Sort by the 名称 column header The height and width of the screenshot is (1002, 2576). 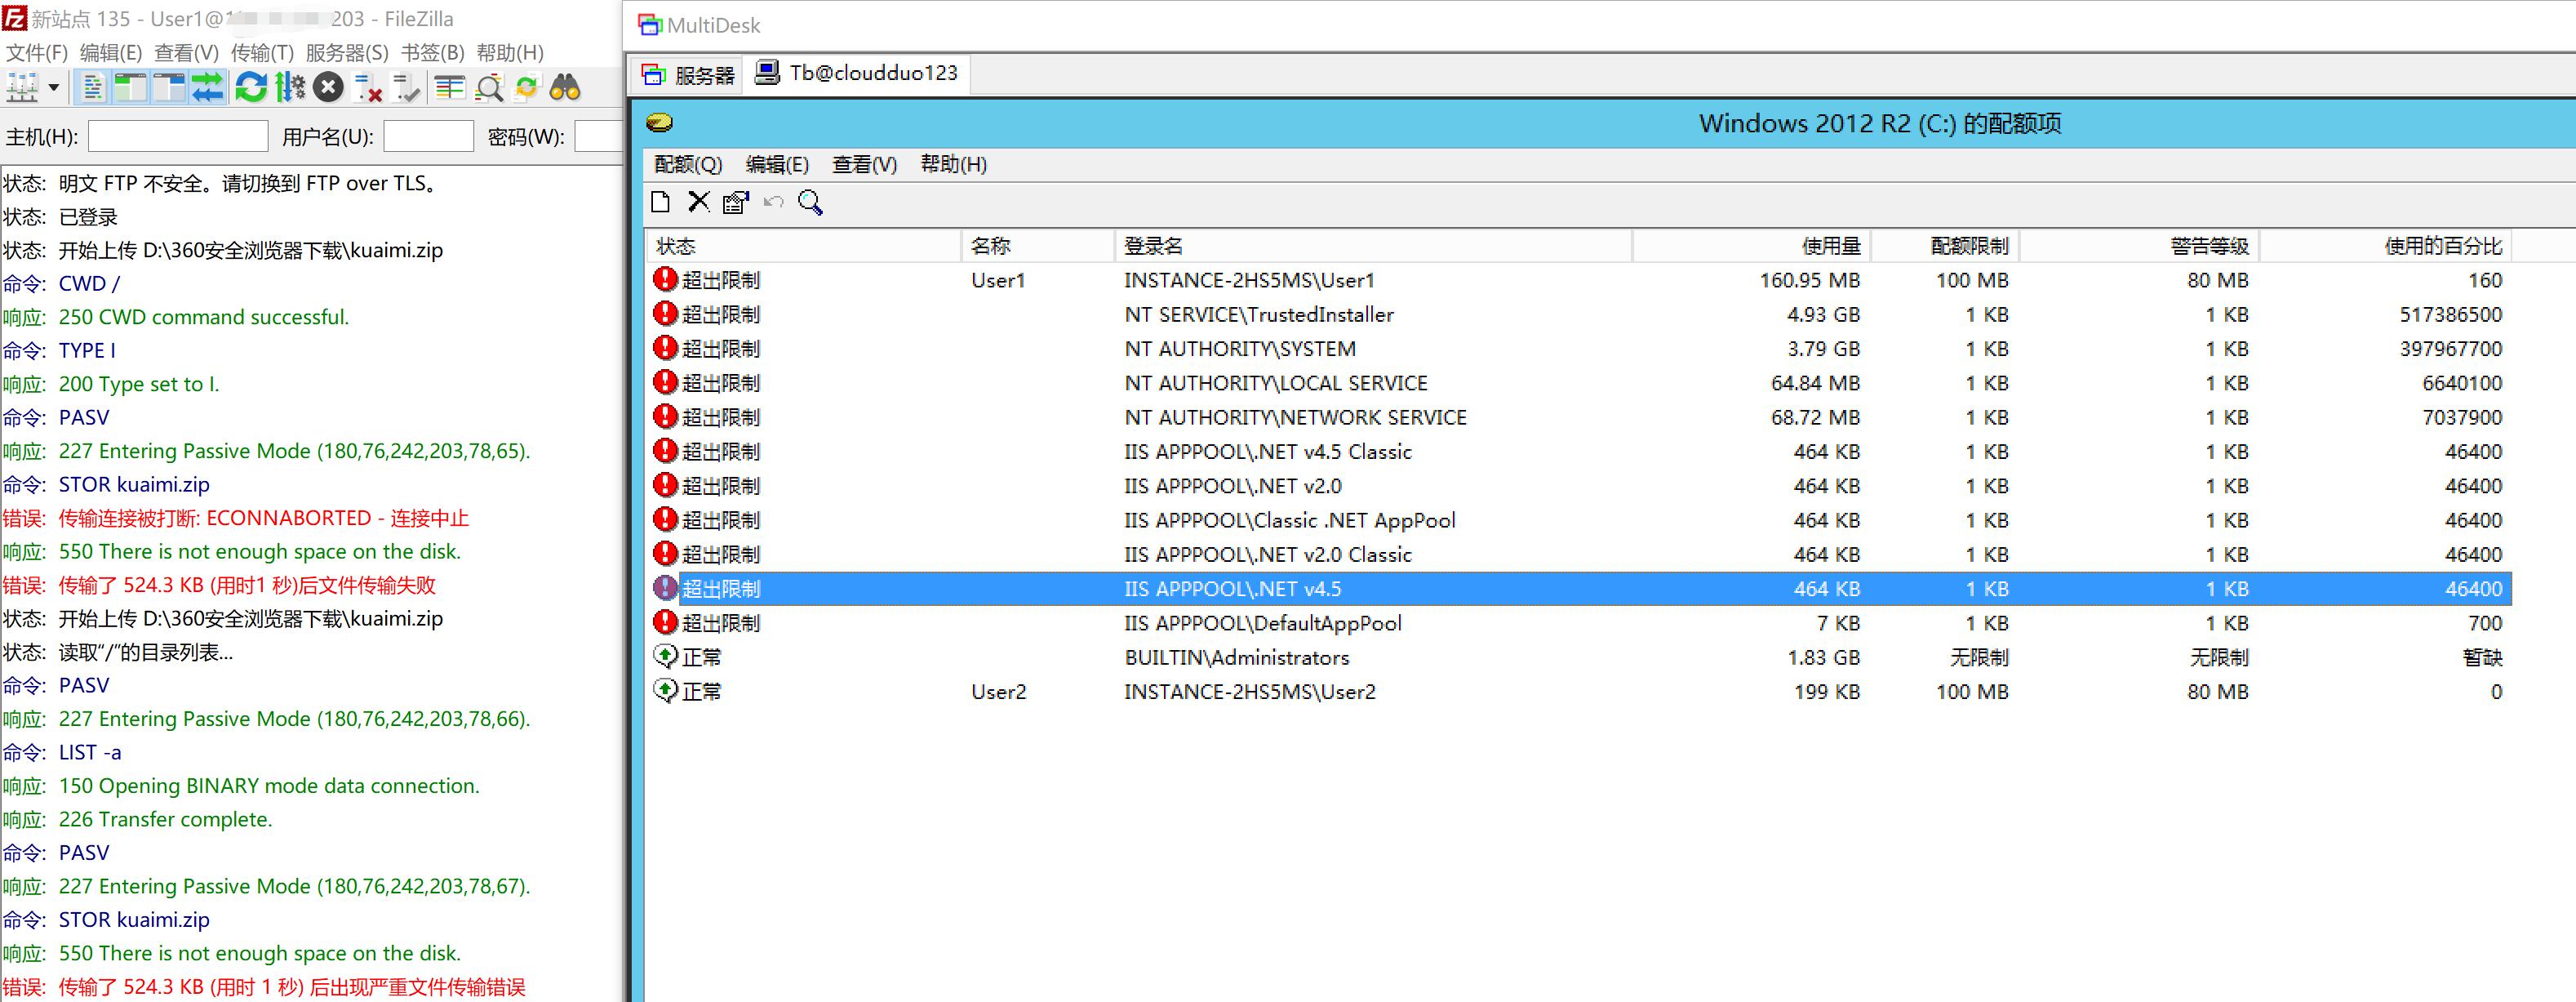(1039, 246)
